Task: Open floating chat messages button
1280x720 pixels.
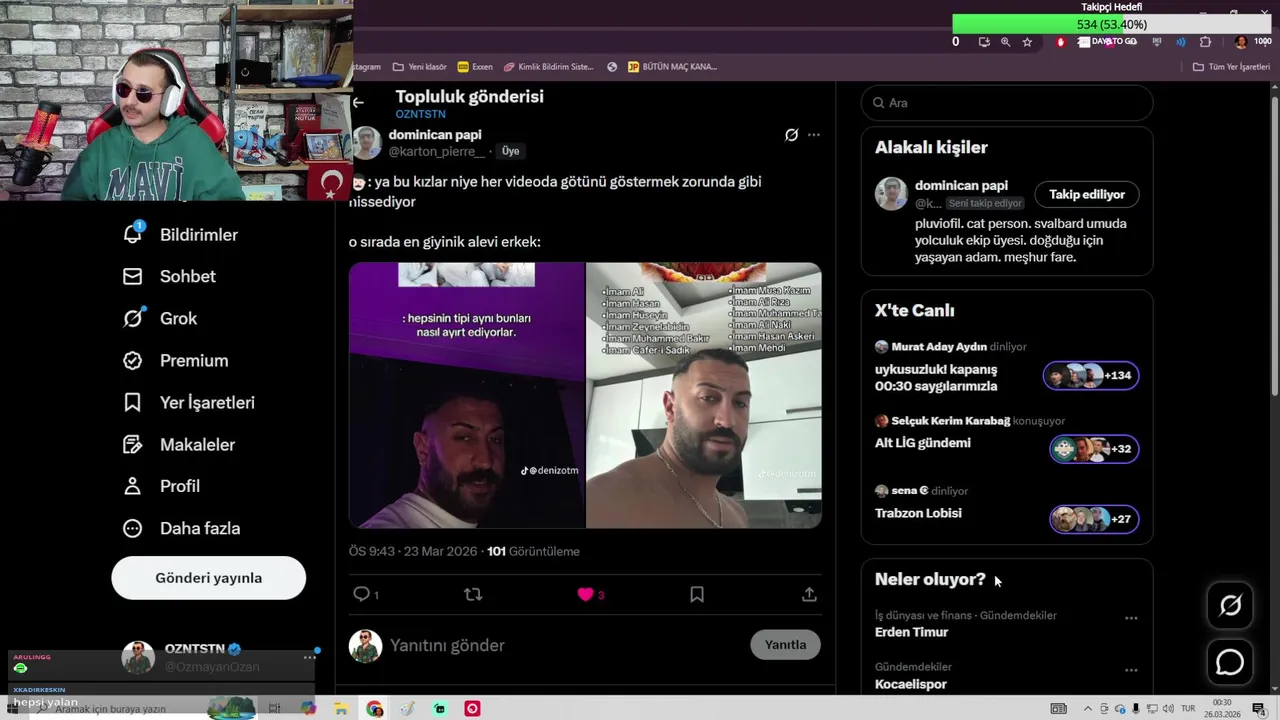Action: point(1230,663)
